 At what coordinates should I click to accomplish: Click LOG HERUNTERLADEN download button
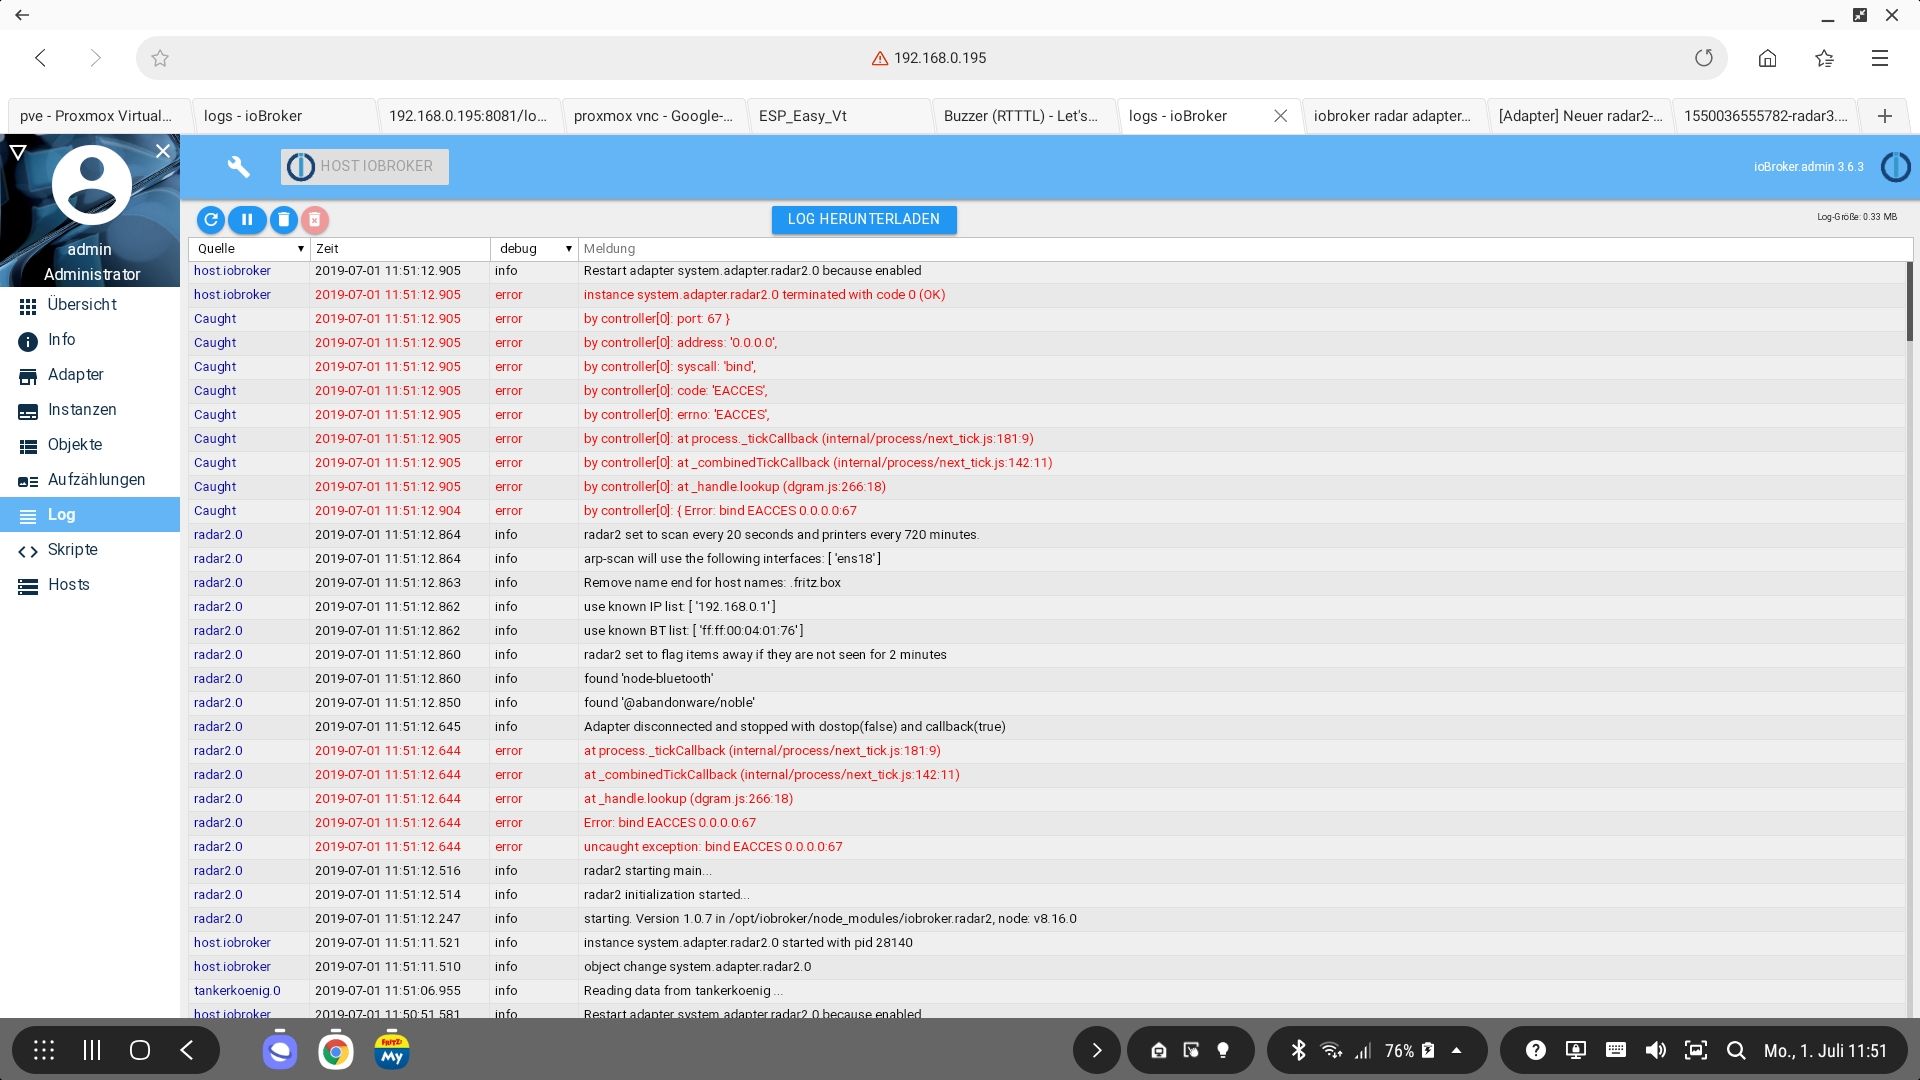[862, 219]
